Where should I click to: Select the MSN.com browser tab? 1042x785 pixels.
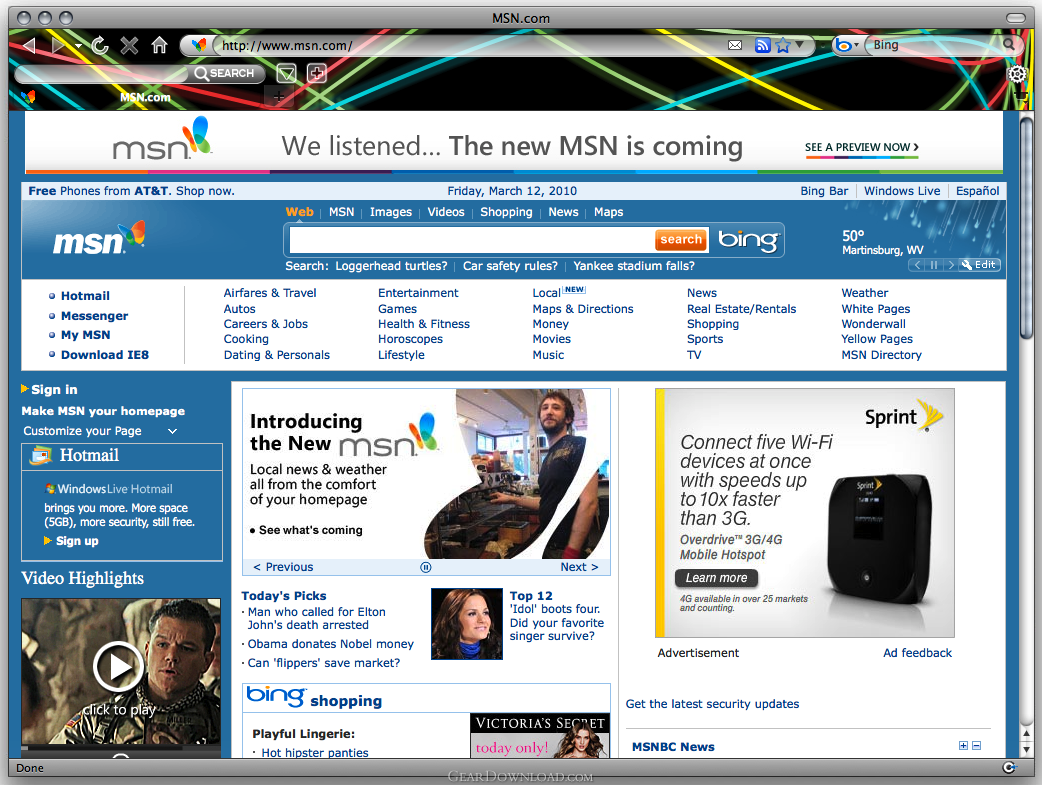145,97
